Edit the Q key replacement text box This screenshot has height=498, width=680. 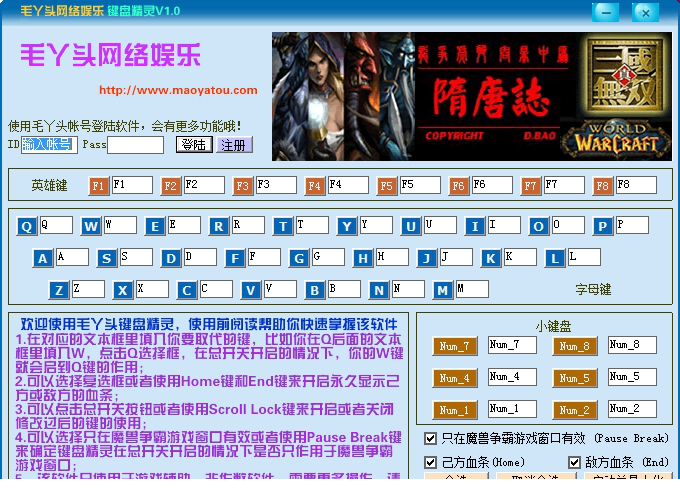(x=56, y=225)
